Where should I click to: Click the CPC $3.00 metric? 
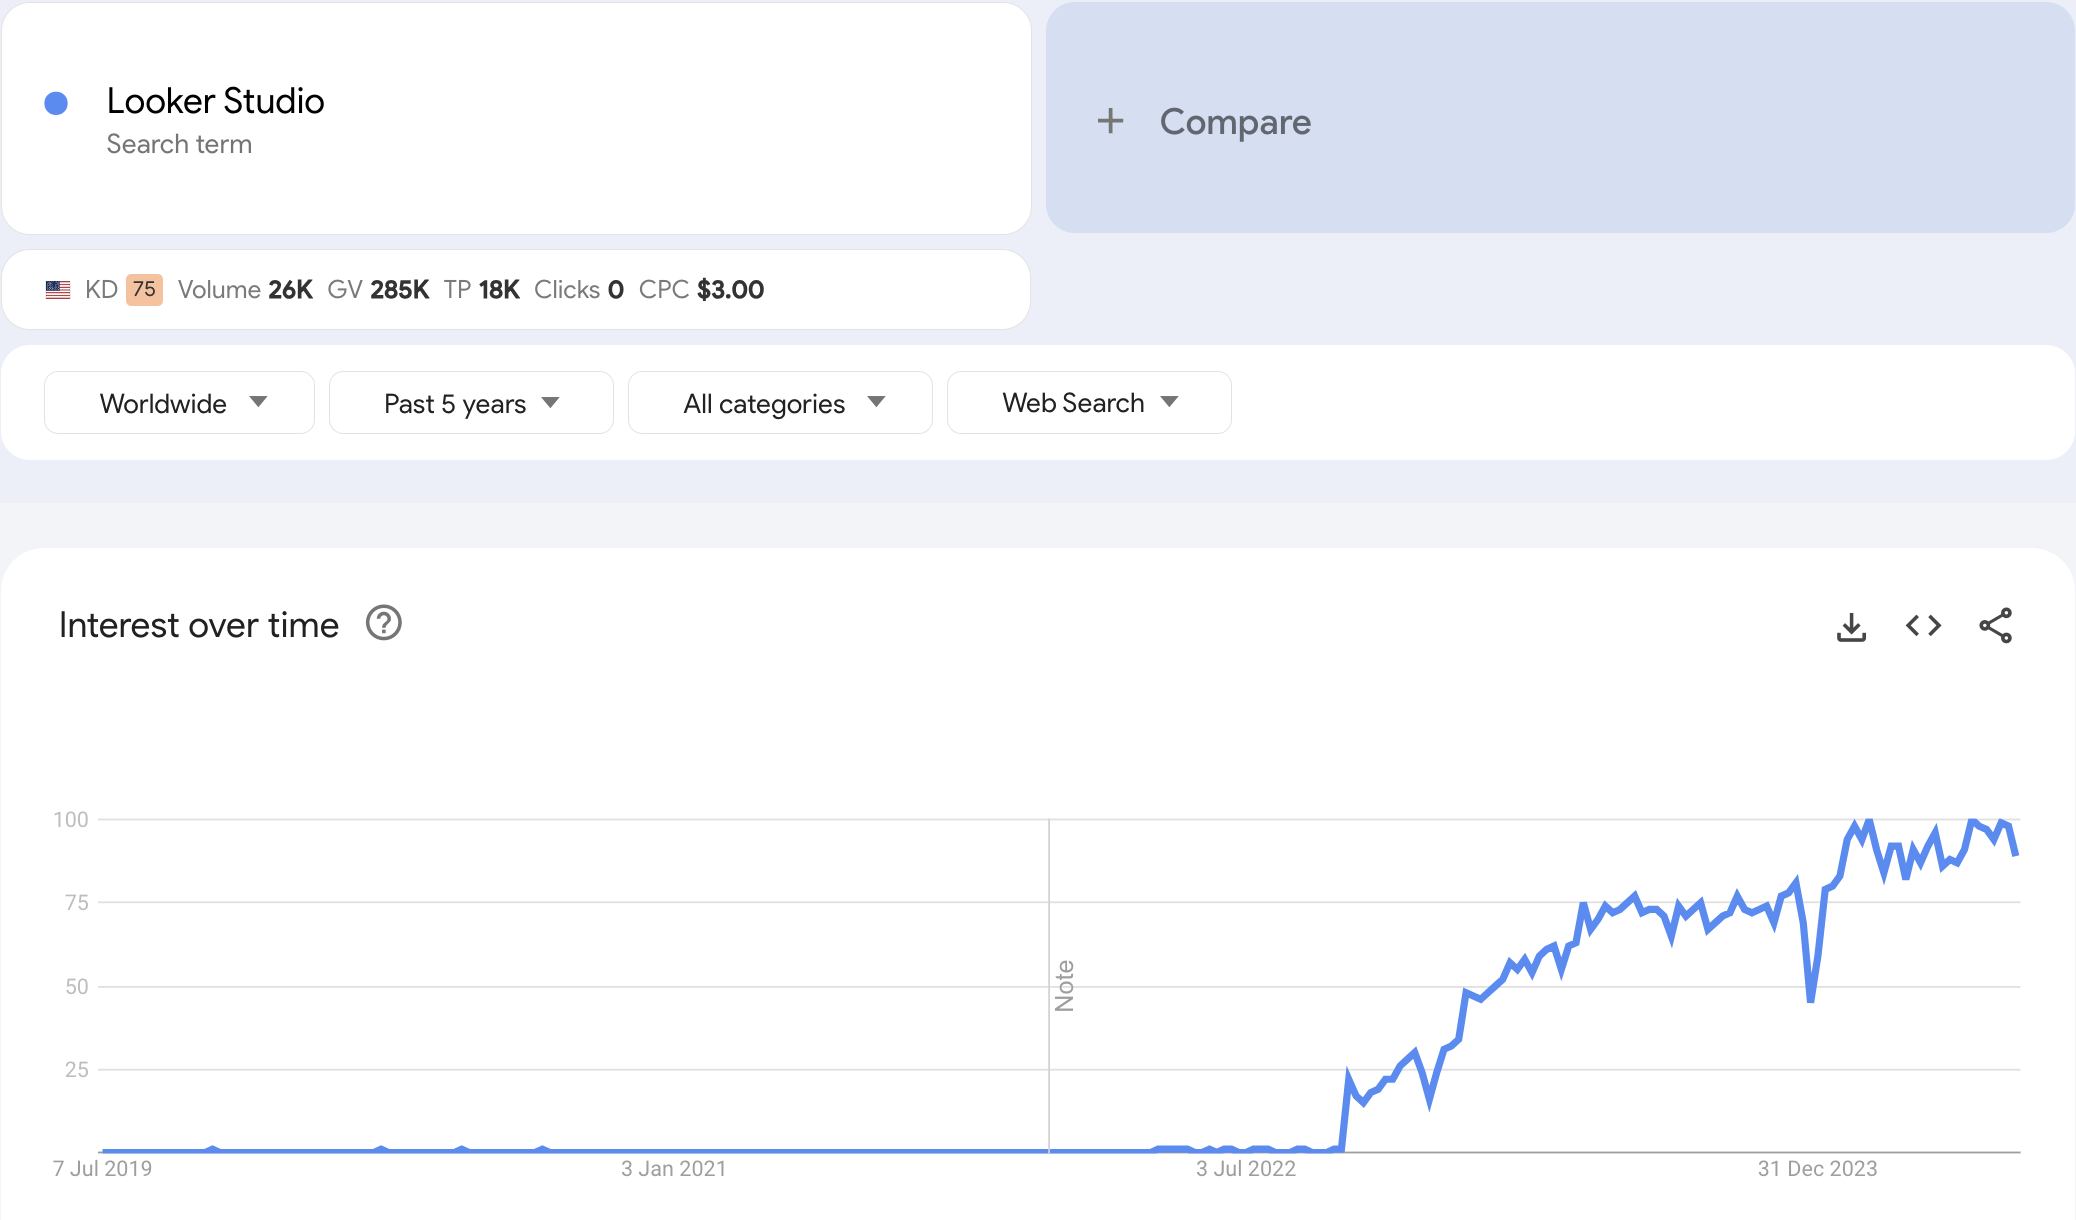(x=701, y=290)
